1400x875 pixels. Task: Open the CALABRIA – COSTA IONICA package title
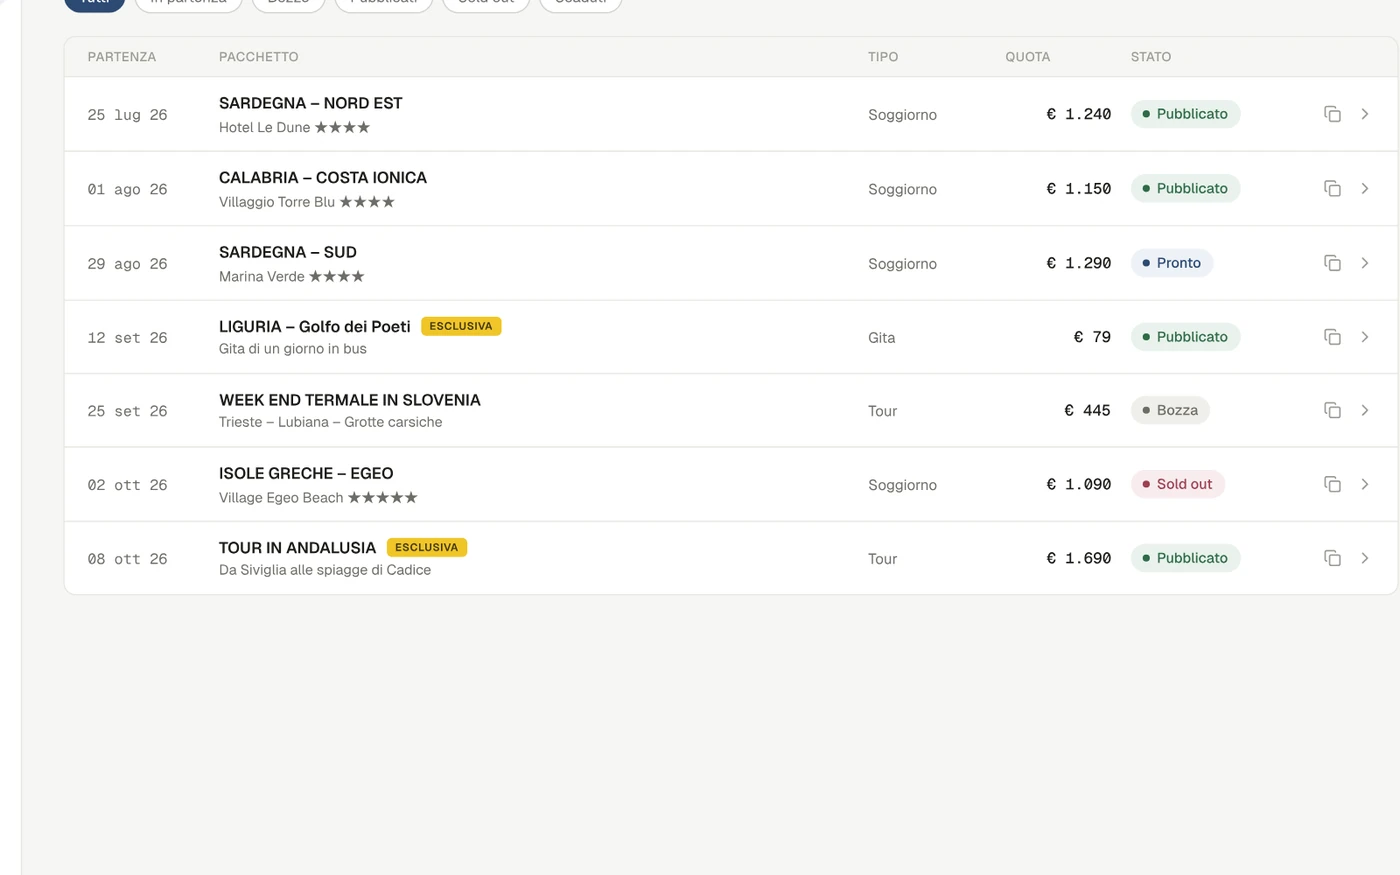click(323, 178)
